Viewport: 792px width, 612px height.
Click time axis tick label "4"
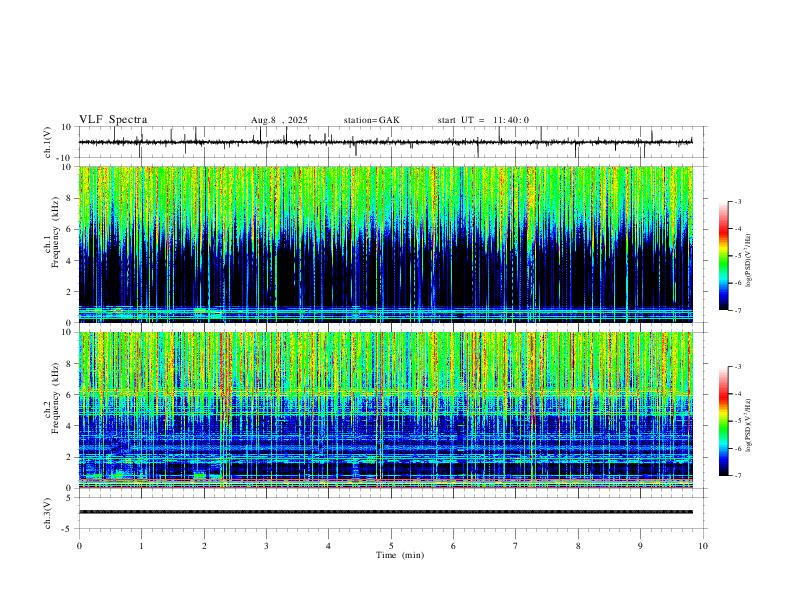pos(328,546)
